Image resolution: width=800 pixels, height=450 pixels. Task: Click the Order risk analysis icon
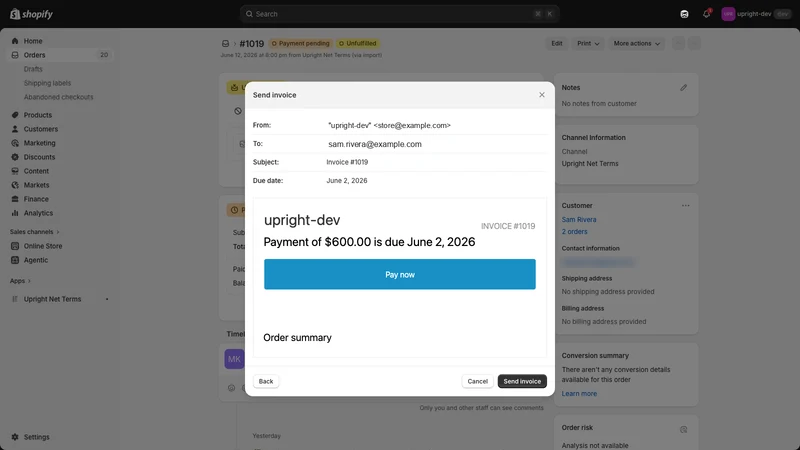point(684,430)
